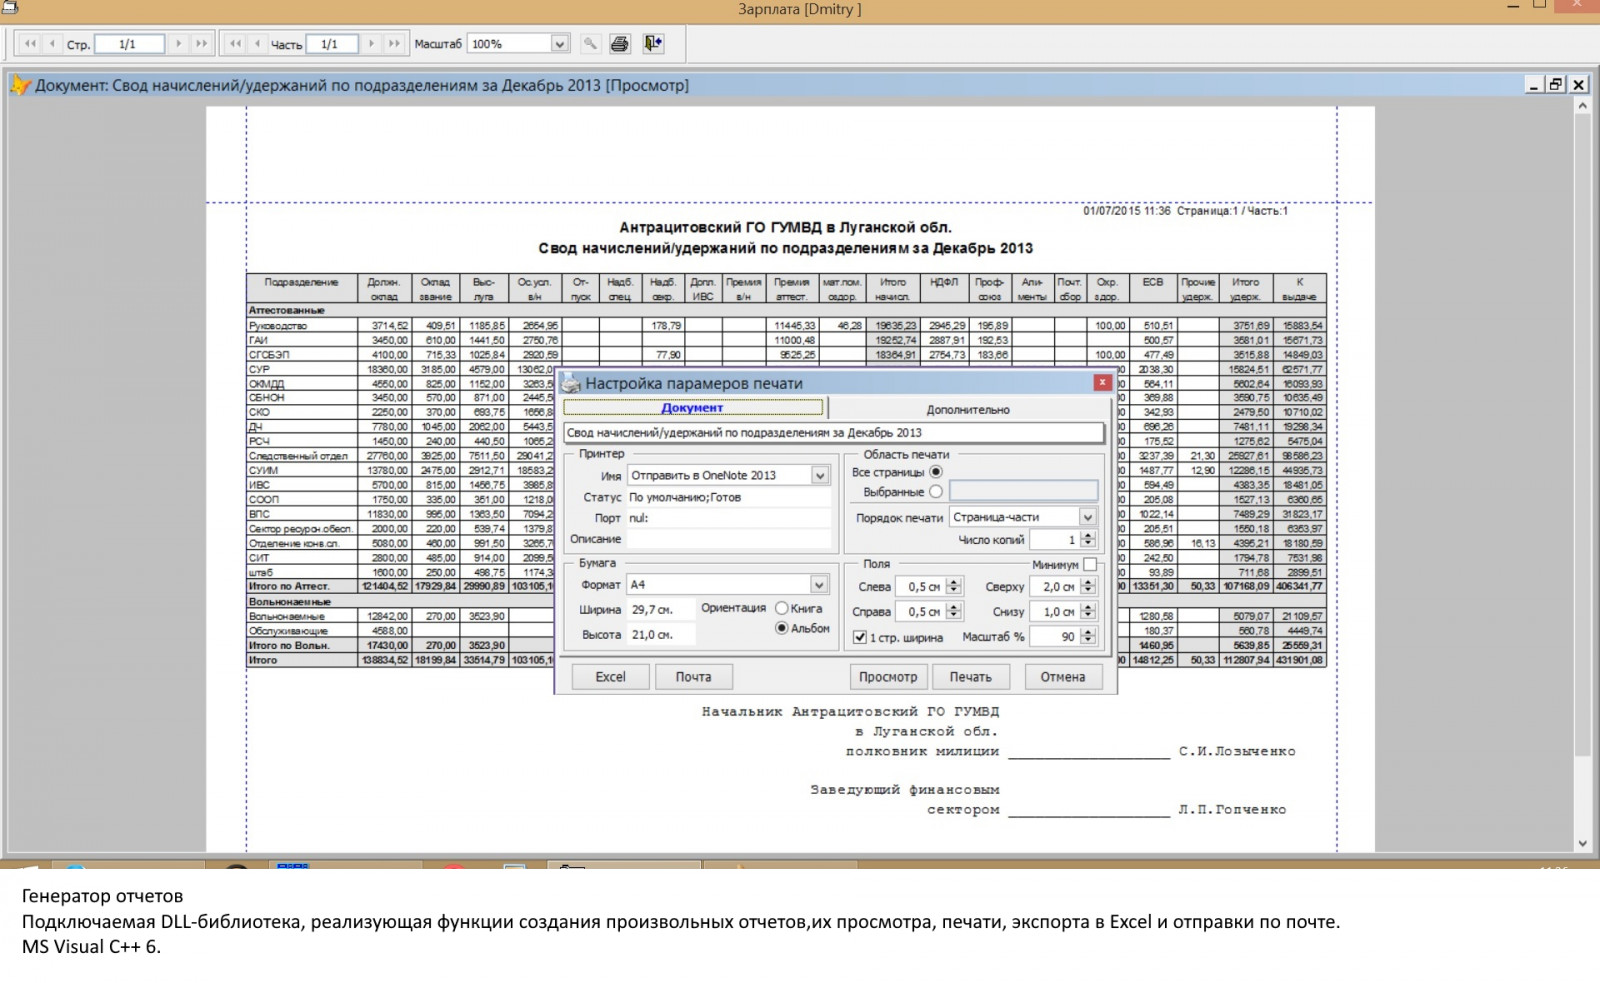Increase the 'Число копий' value
Image resolution: width=1600 pixels, height=983 pixels.
[x=1088, y=535]
